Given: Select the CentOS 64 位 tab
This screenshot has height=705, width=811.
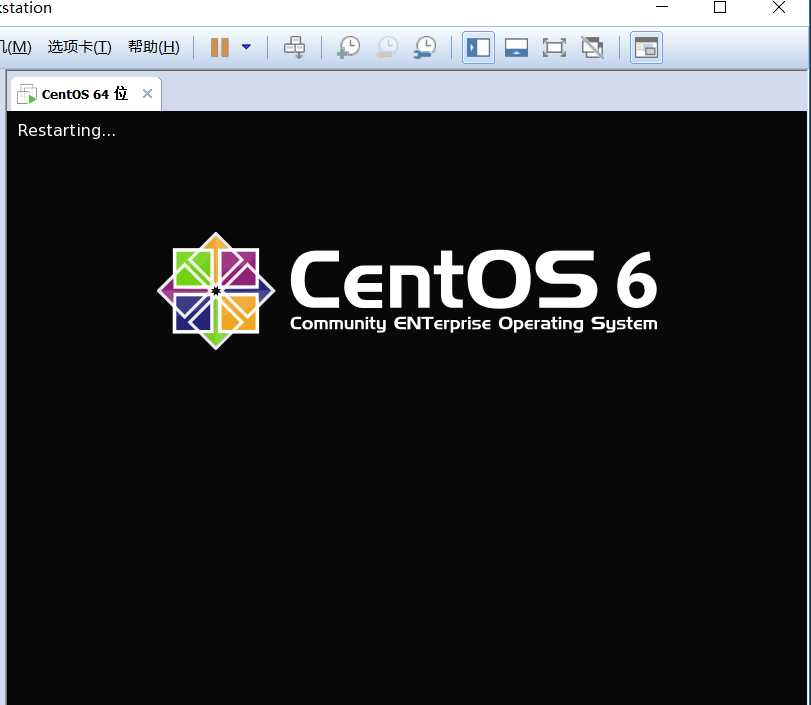Looking at the screenshot, I should (85, 94).
